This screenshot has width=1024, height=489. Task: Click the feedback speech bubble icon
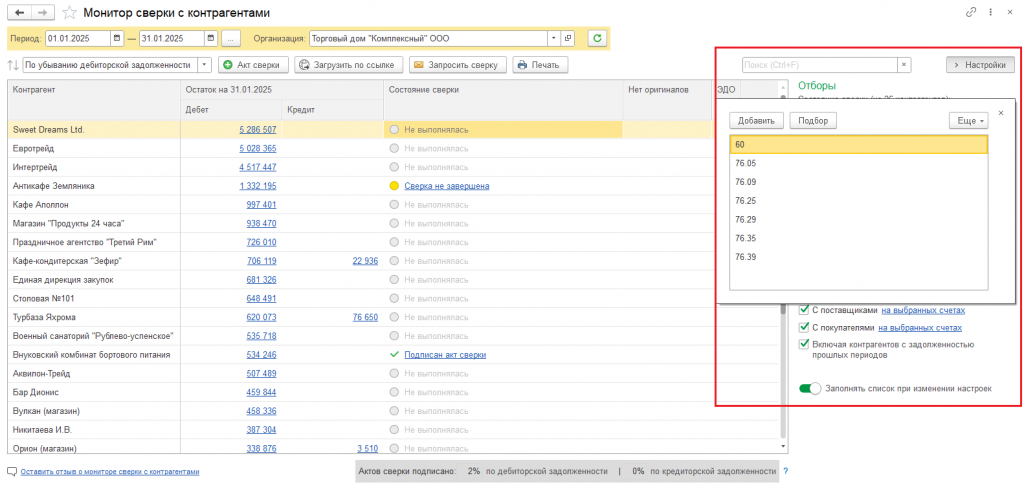tap(12, 471)
